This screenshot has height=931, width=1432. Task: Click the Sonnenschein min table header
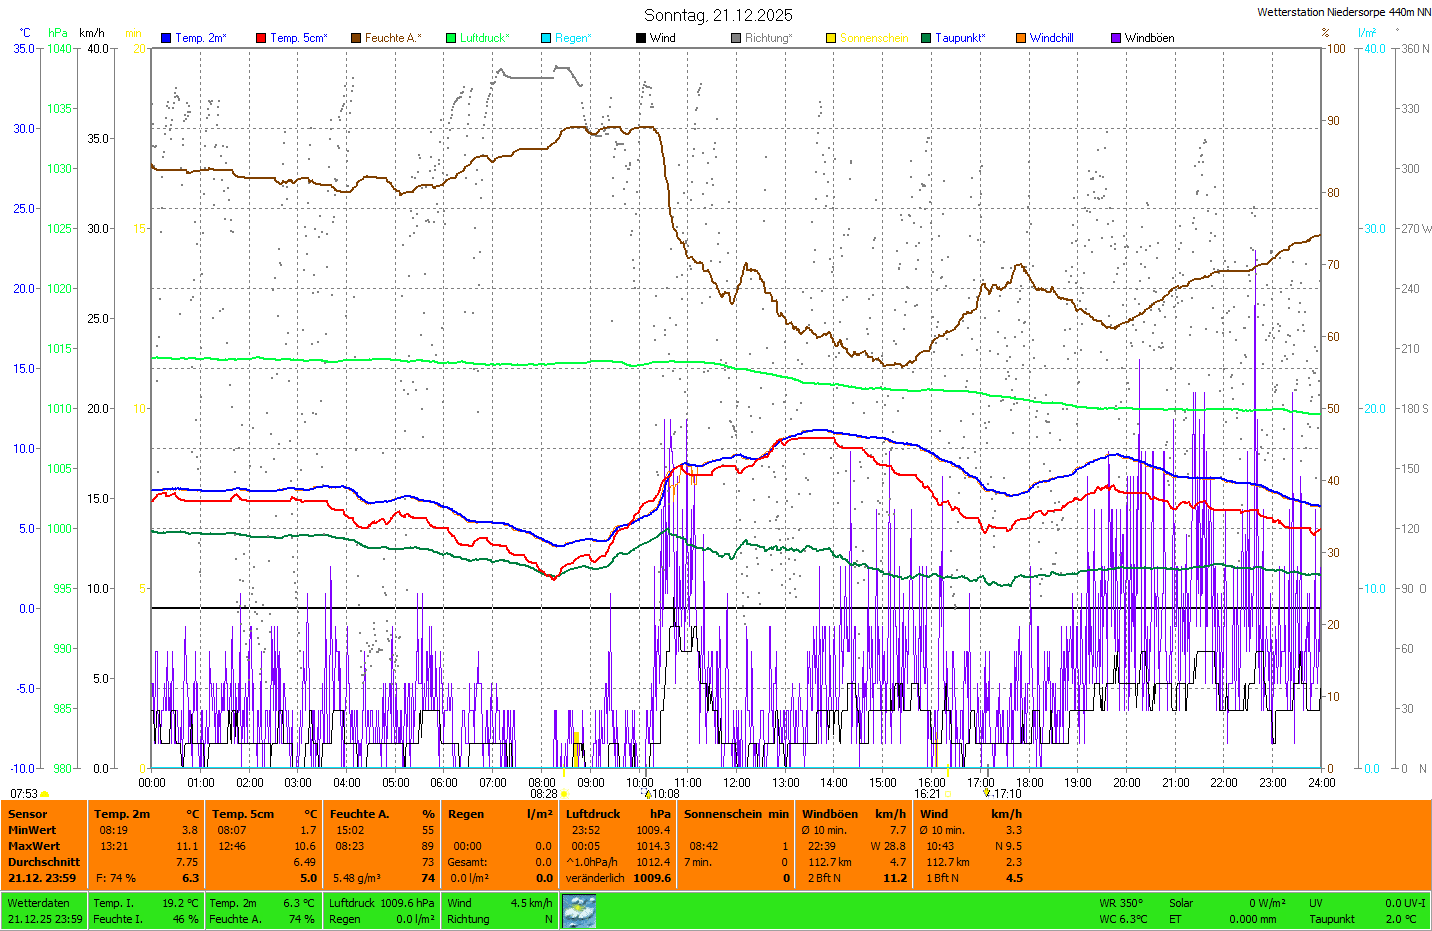coord(736,814)
